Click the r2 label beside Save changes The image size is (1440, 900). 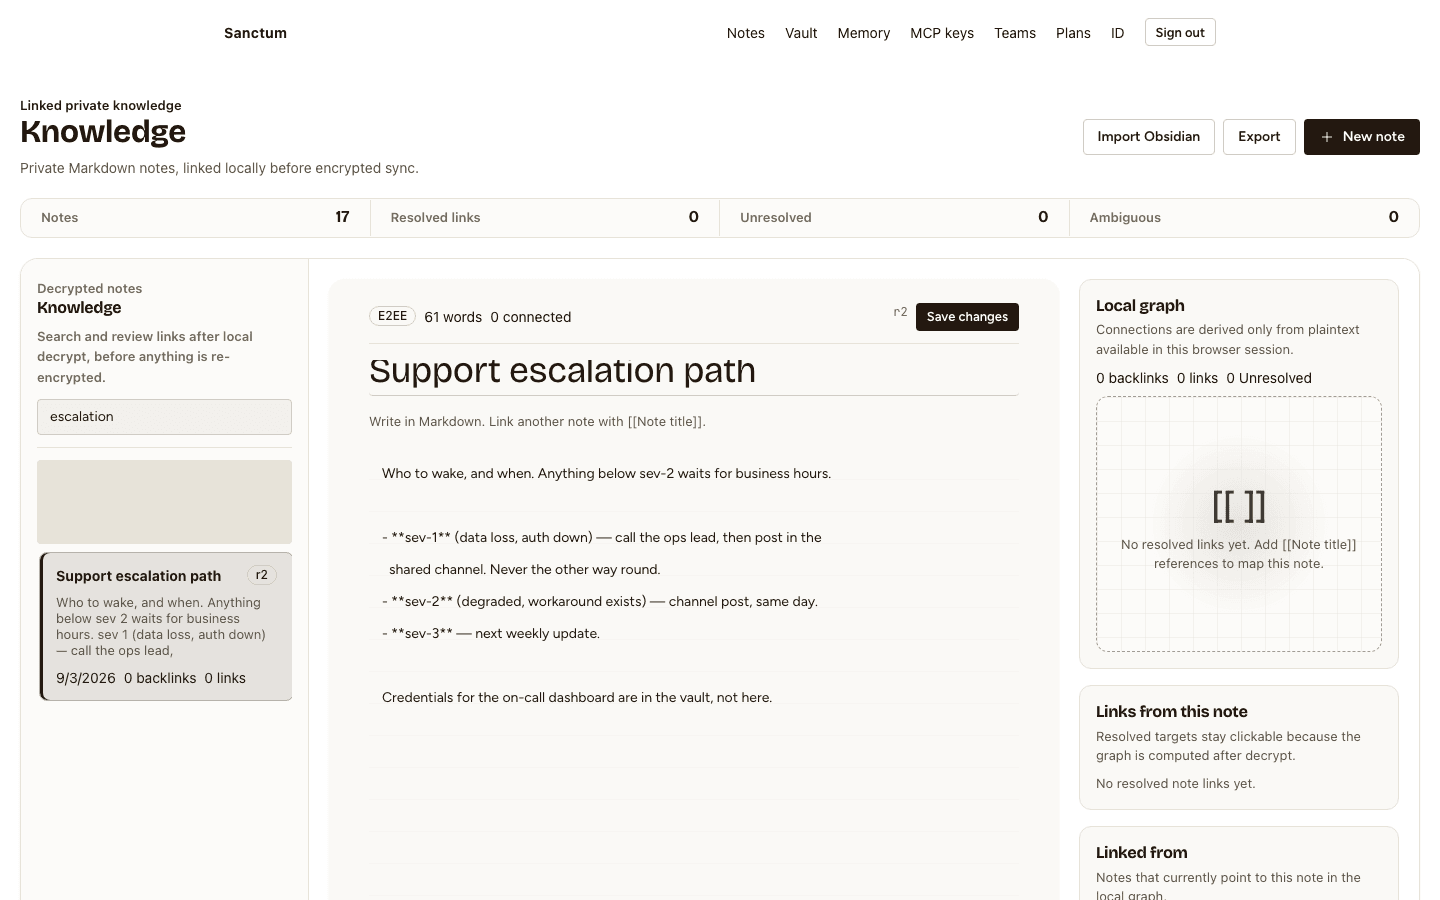click(x=900, y=312)
